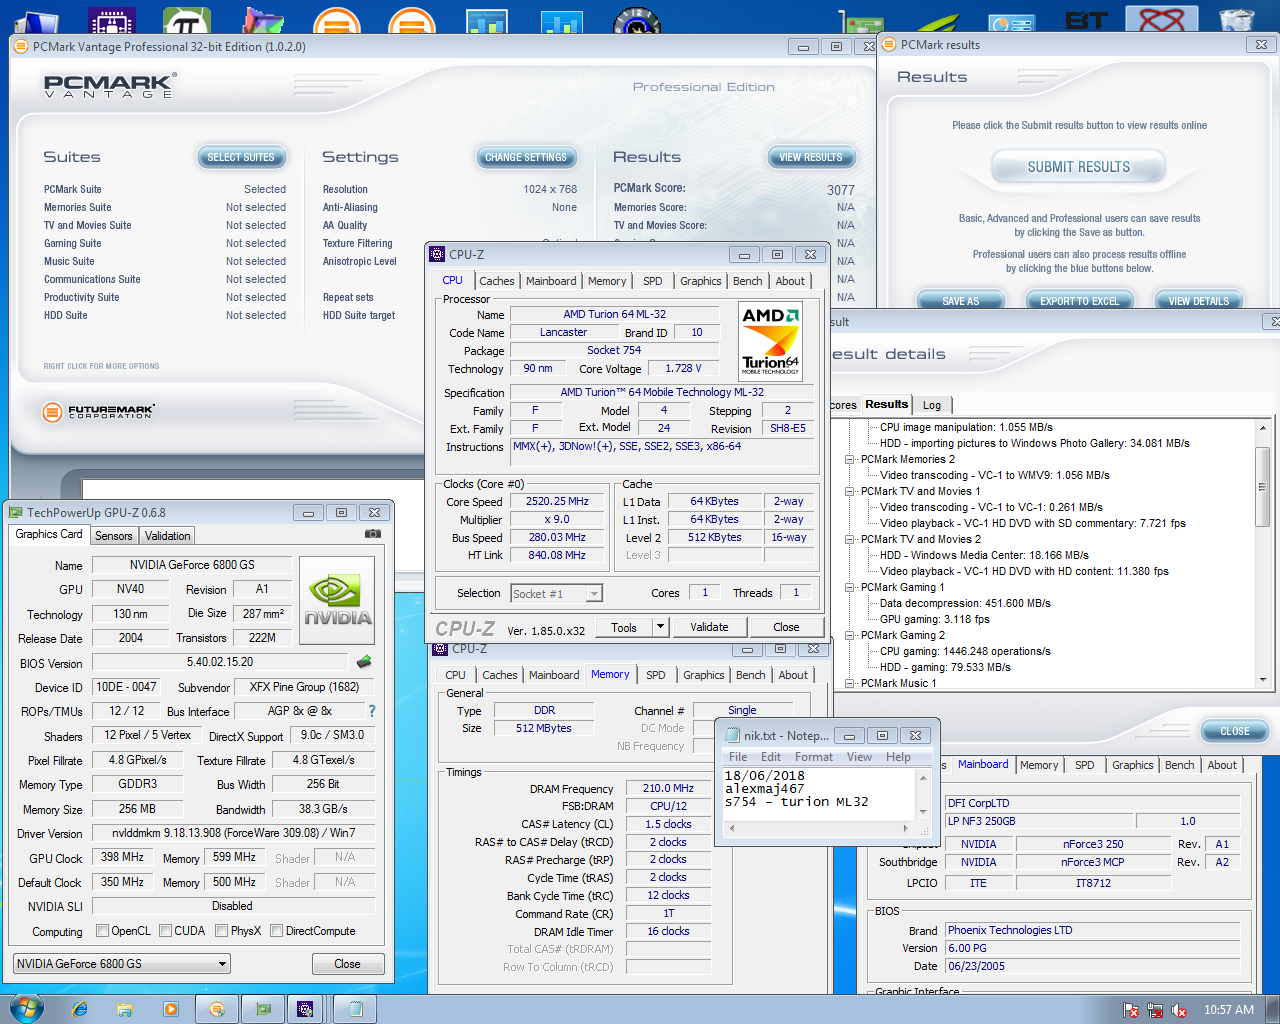
Task: Open the File menu in Notepad
Action: (x=738, y=757)
